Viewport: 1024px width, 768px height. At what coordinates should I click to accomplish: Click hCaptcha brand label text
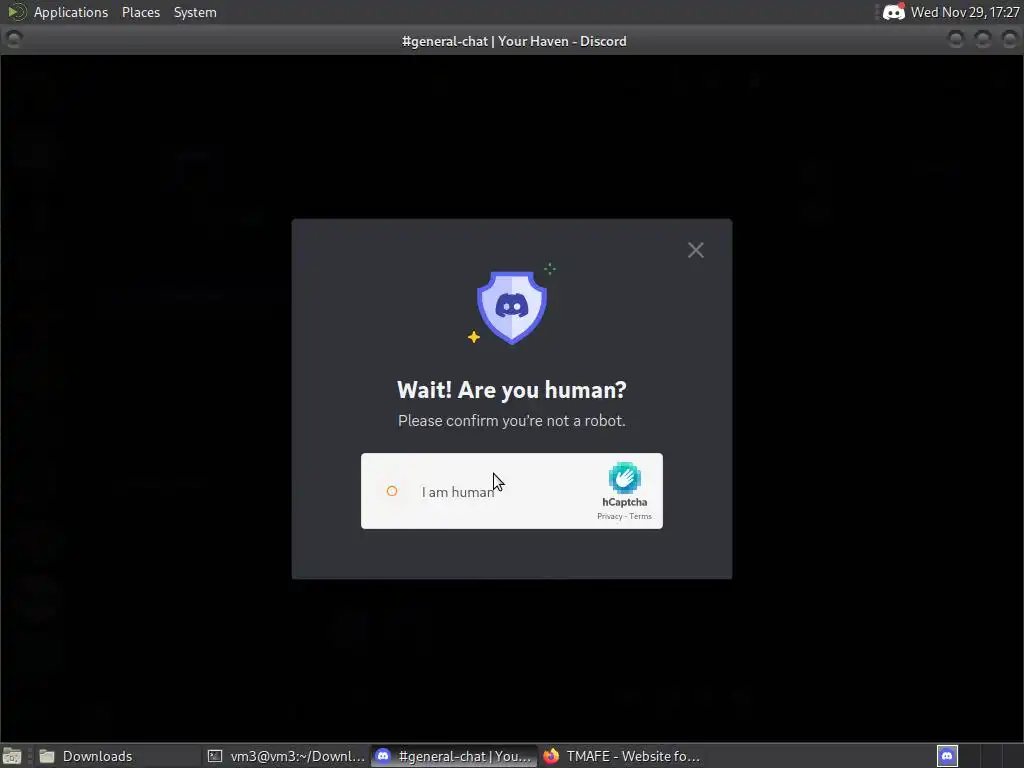tap(624, 502)
